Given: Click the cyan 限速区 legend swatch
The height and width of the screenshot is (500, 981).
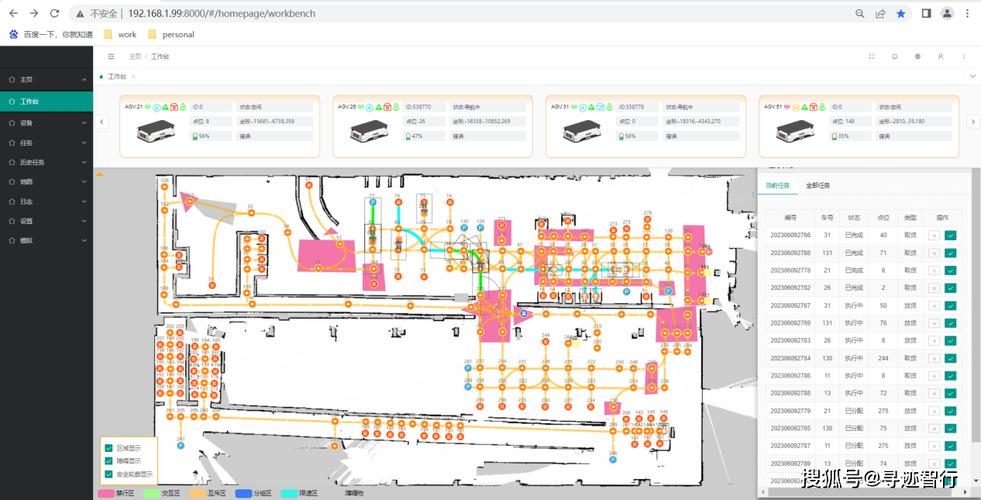Looking at the screenshot, I should pyautogui.click(x=289, y=493).
